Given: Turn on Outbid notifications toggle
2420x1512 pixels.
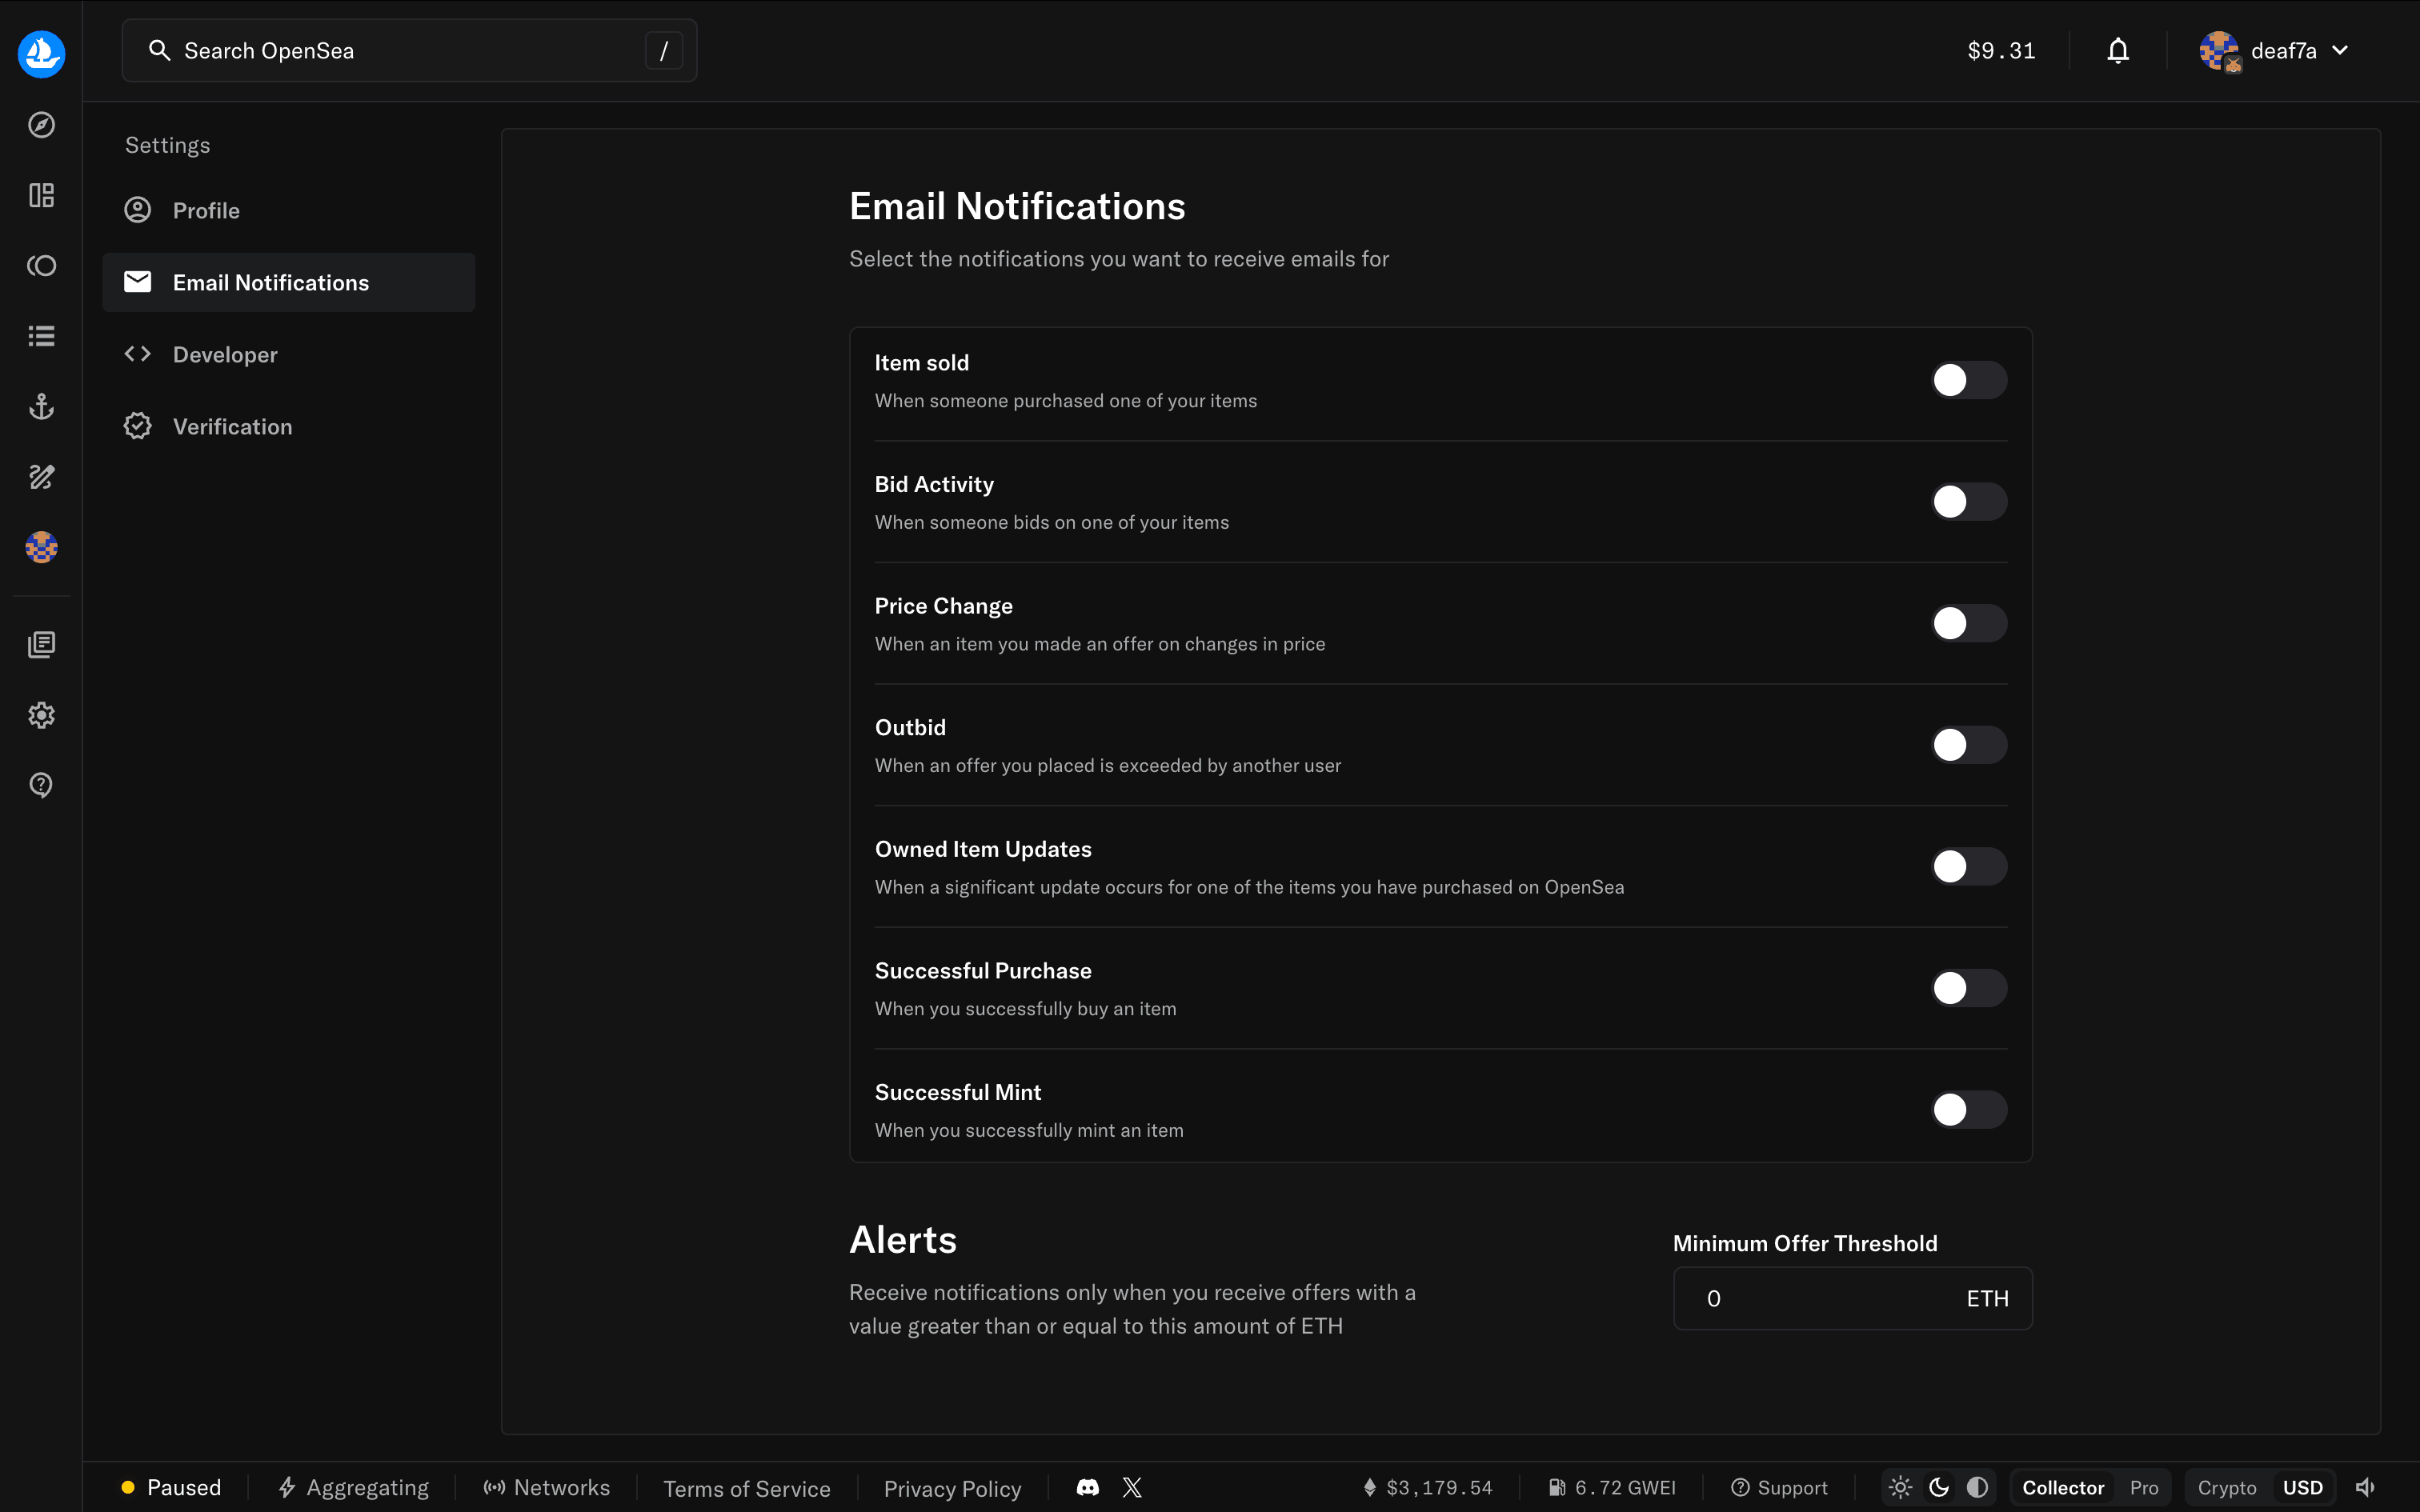Looking at the screenshot, I should (x=1967, y=745).
